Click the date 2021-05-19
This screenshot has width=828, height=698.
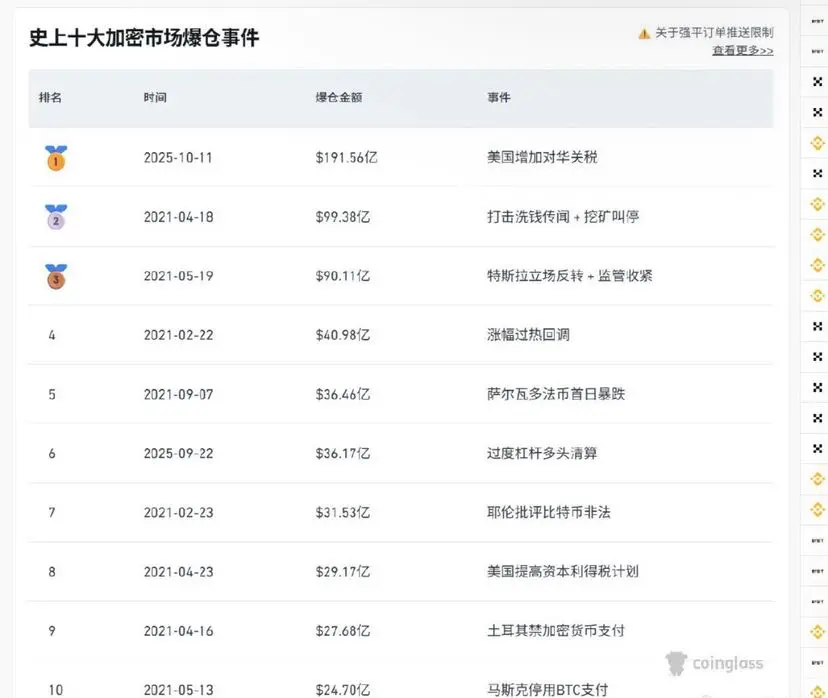[x=178, y=276]
